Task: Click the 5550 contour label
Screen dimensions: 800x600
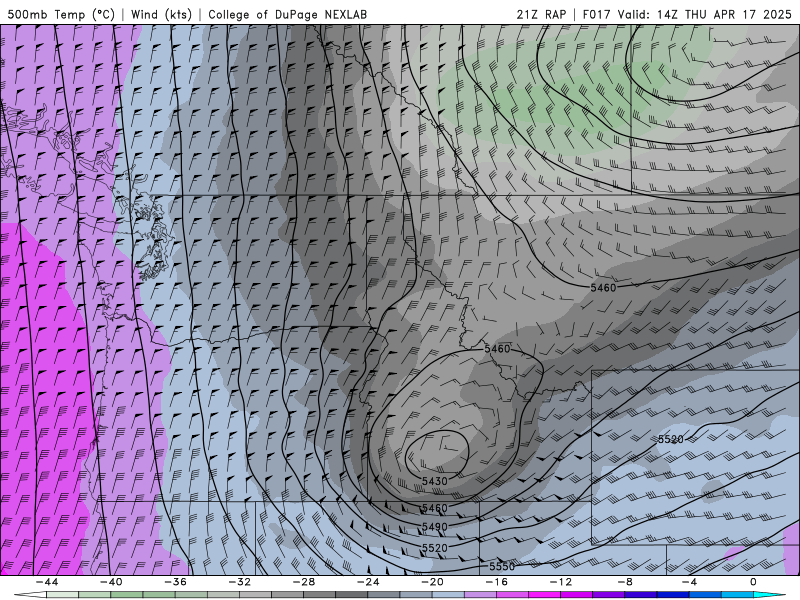Action: pos(502,566)
